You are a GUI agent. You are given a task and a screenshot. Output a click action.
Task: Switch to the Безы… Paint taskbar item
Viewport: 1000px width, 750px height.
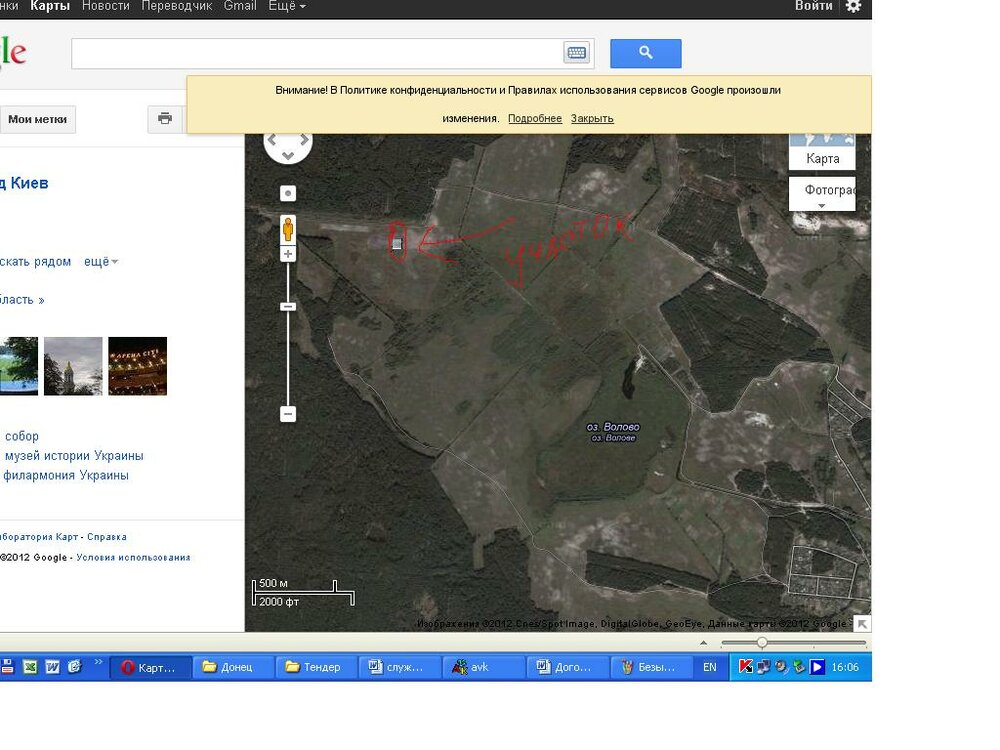click(649, 667)
